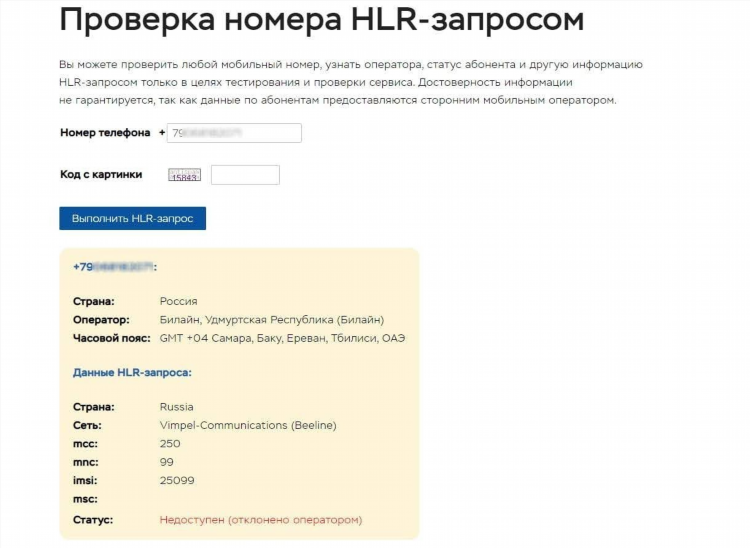This screenshot has width=750, height=548.
Task: Click the Статус: label
Action: coord(93,520)
